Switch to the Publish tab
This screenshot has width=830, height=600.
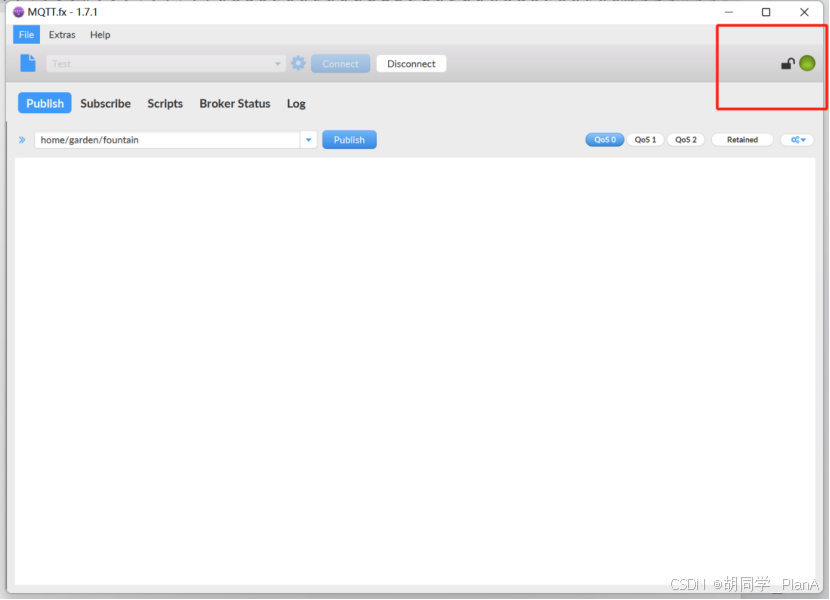44,103
